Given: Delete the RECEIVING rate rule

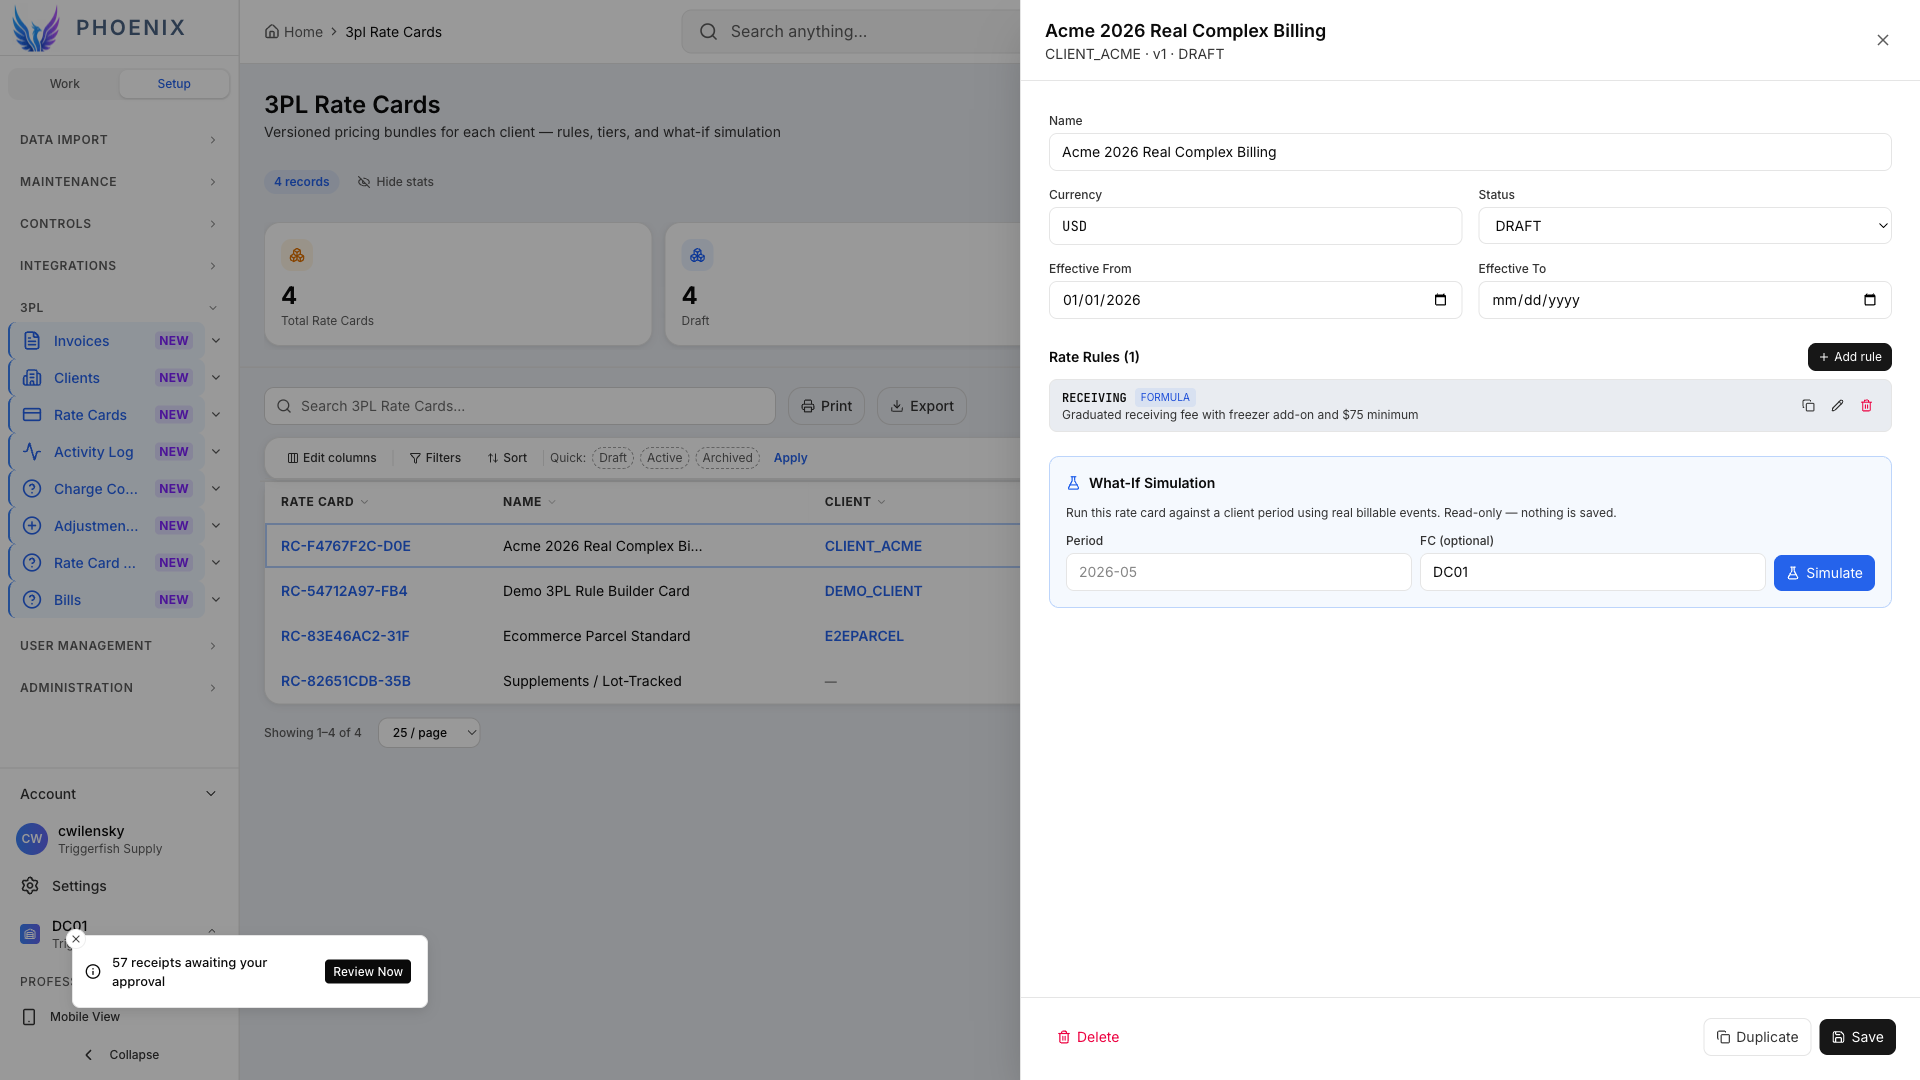Looking at the screenshot, I should click(x=1866, y=406).
